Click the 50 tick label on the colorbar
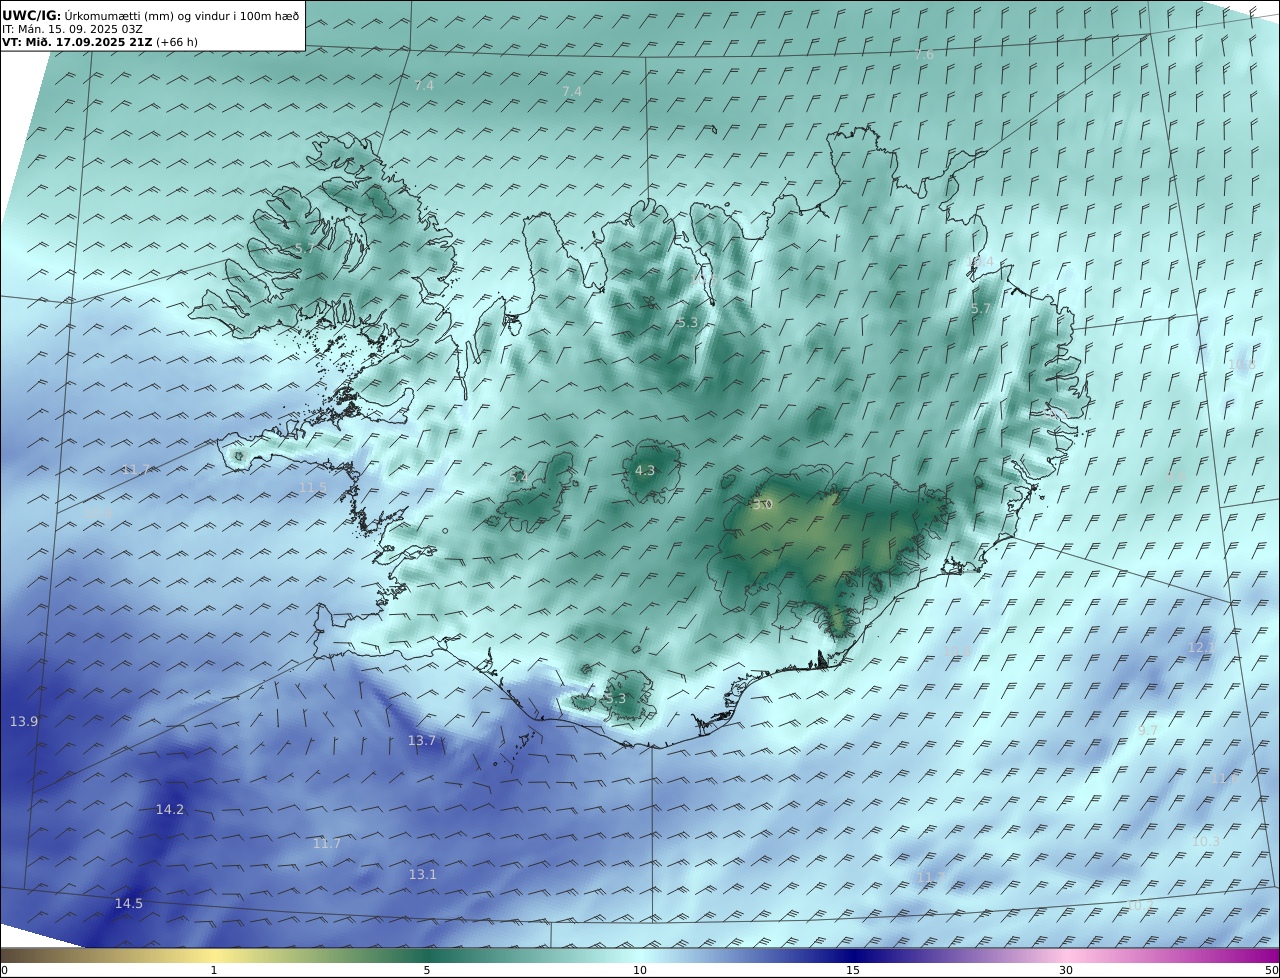The width and height of the screenshot is (1280, 978). pyautogui.click(x=1272, y=970)
